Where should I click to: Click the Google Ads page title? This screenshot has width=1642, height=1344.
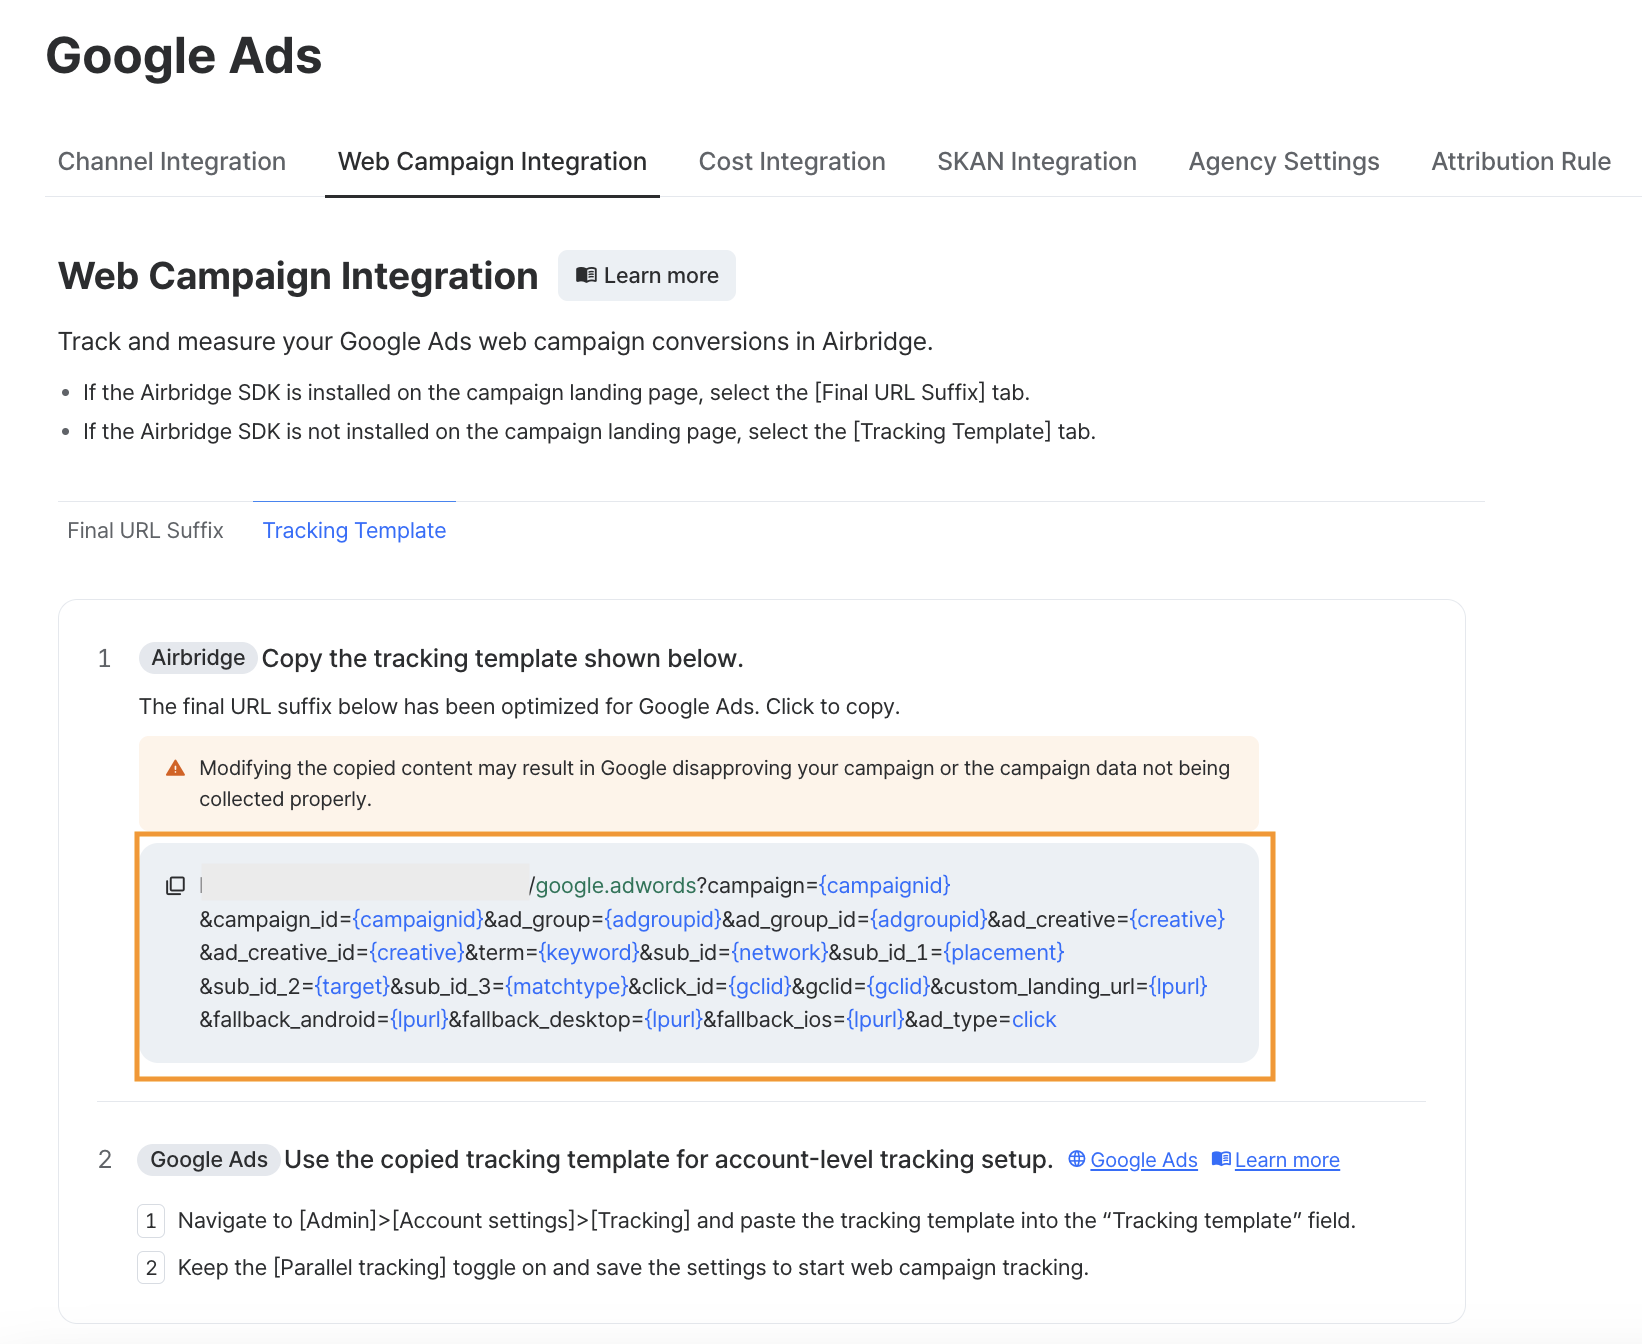pyautogui.click(x=184, y=56)
